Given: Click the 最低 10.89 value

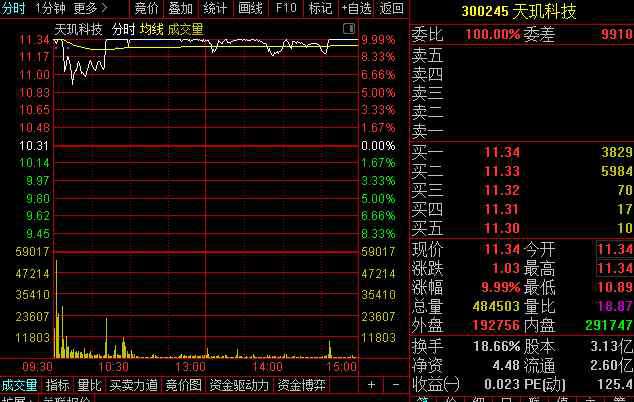Looking at the screenshot, I should tap(615, 287).
